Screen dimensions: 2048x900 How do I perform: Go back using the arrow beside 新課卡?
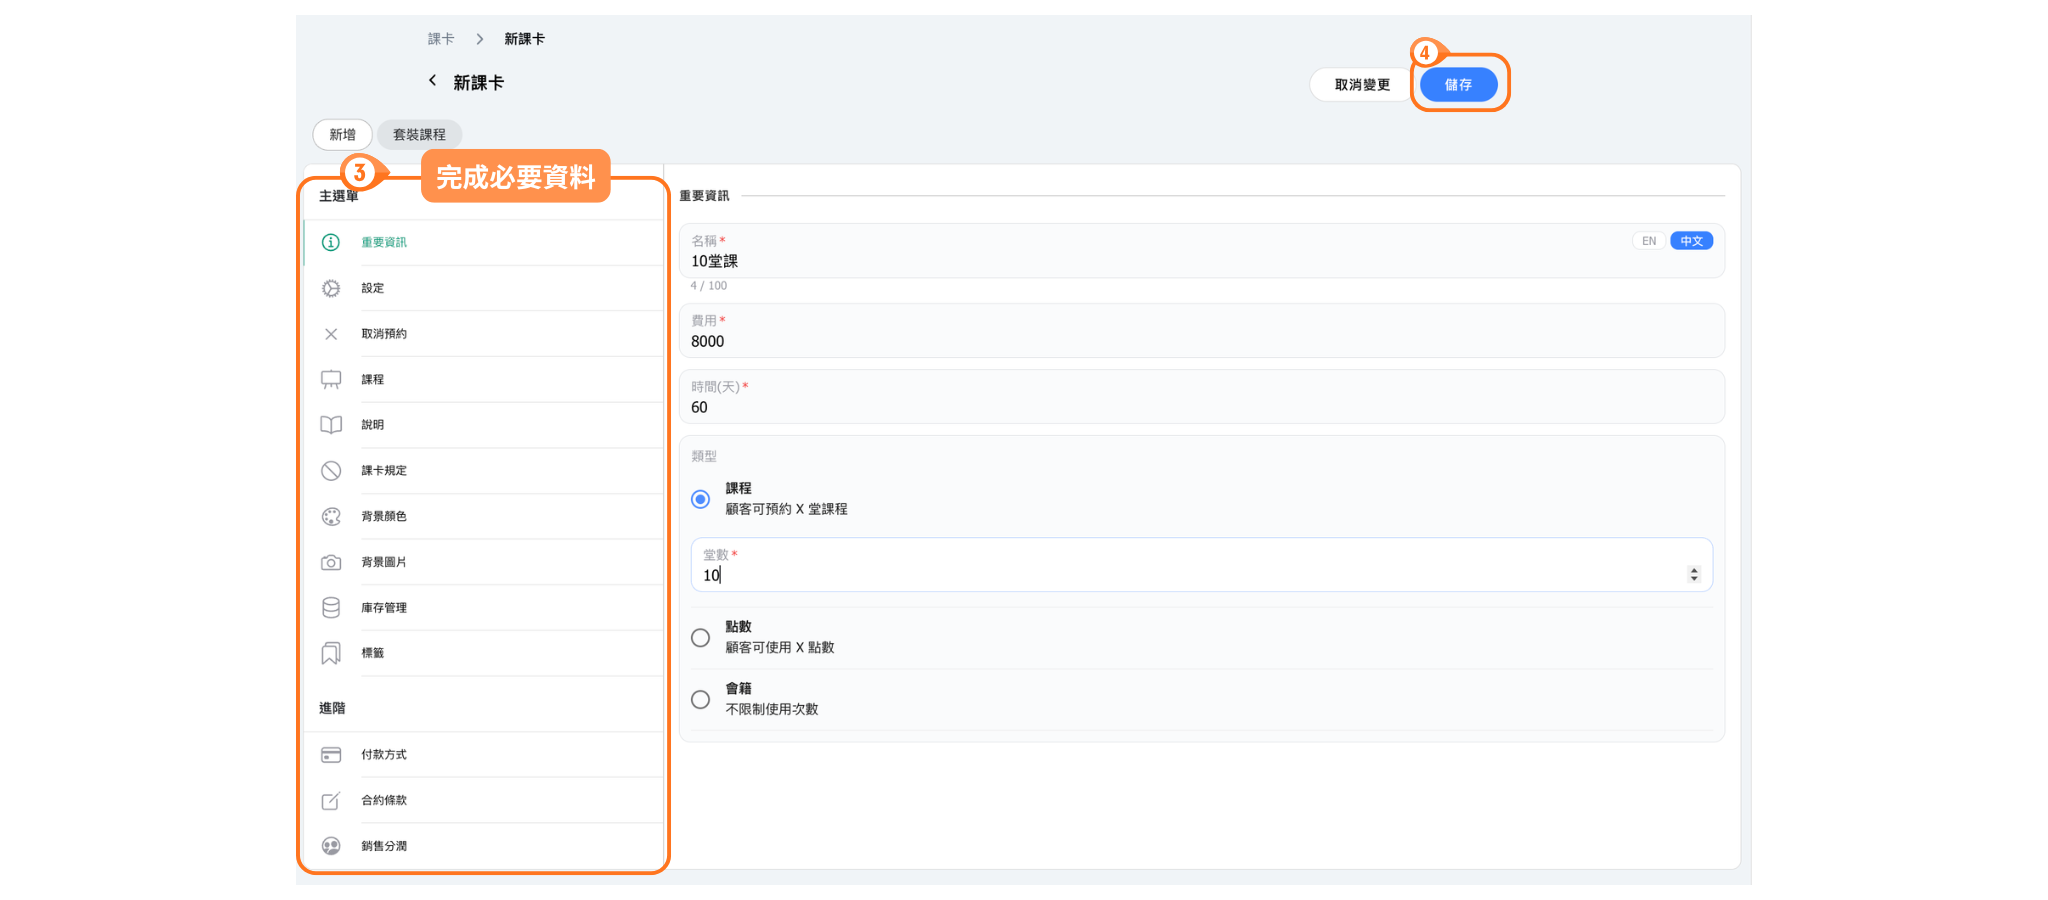tap(432, 81)
